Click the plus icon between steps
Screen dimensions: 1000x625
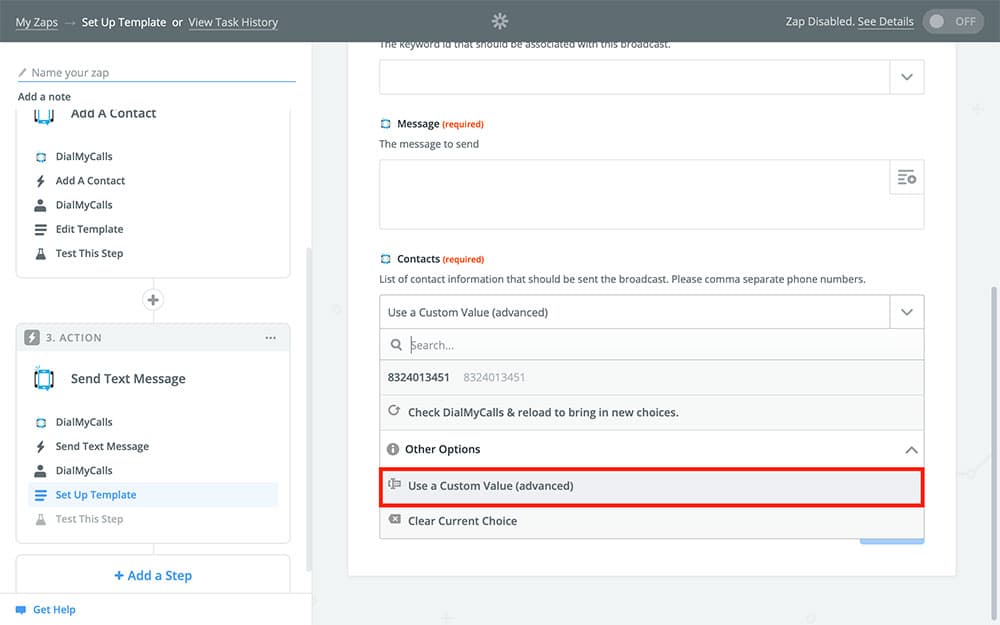153,300
